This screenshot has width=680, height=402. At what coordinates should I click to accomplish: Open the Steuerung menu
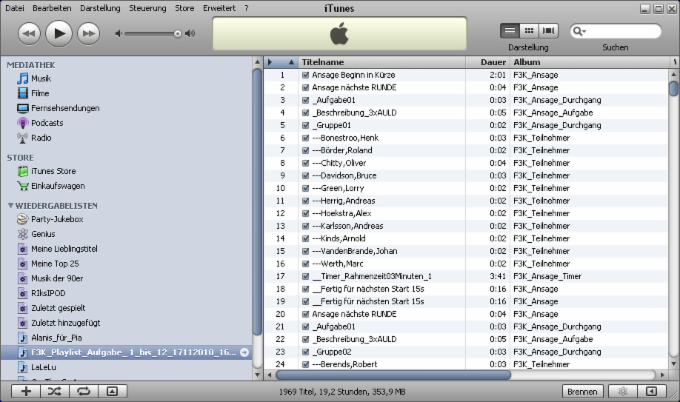[x=147, y=8]
